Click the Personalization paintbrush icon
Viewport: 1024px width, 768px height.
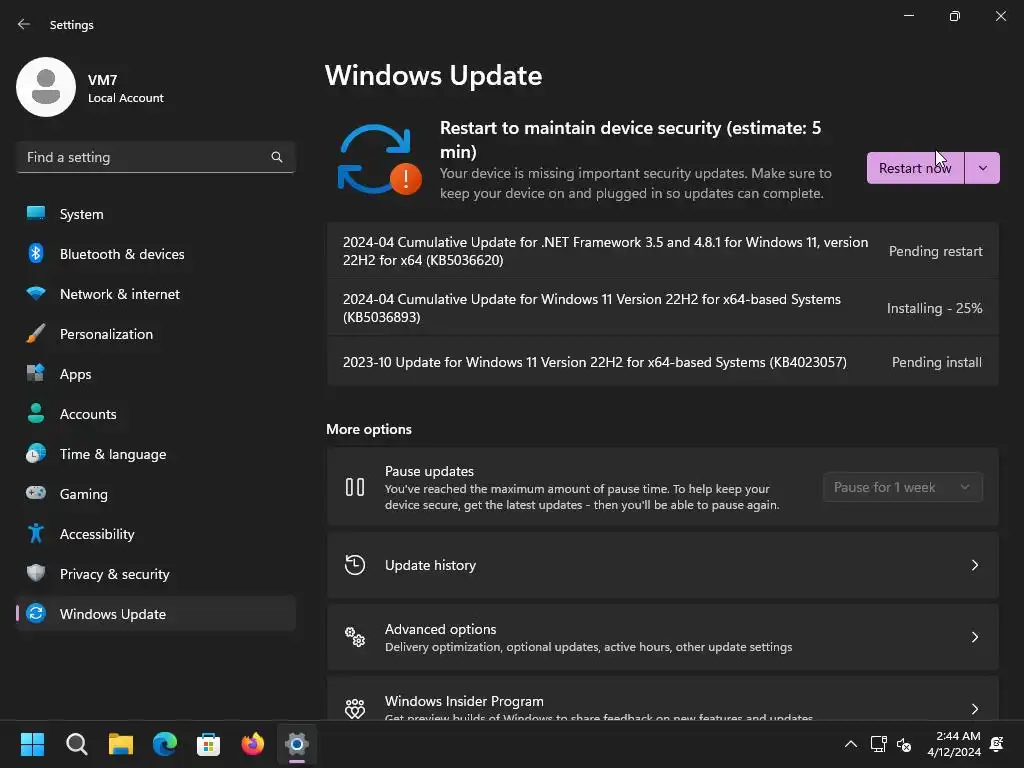pos(36,334)
